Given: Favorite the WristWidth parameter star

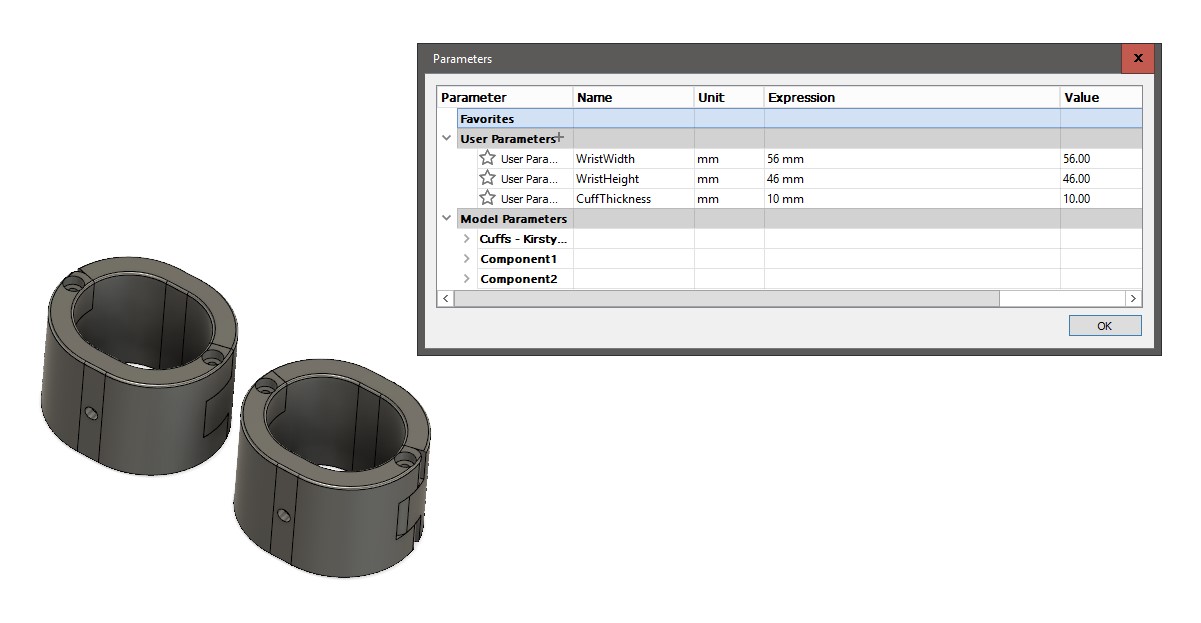Looking at the screenshot, I should coord(487,158).
